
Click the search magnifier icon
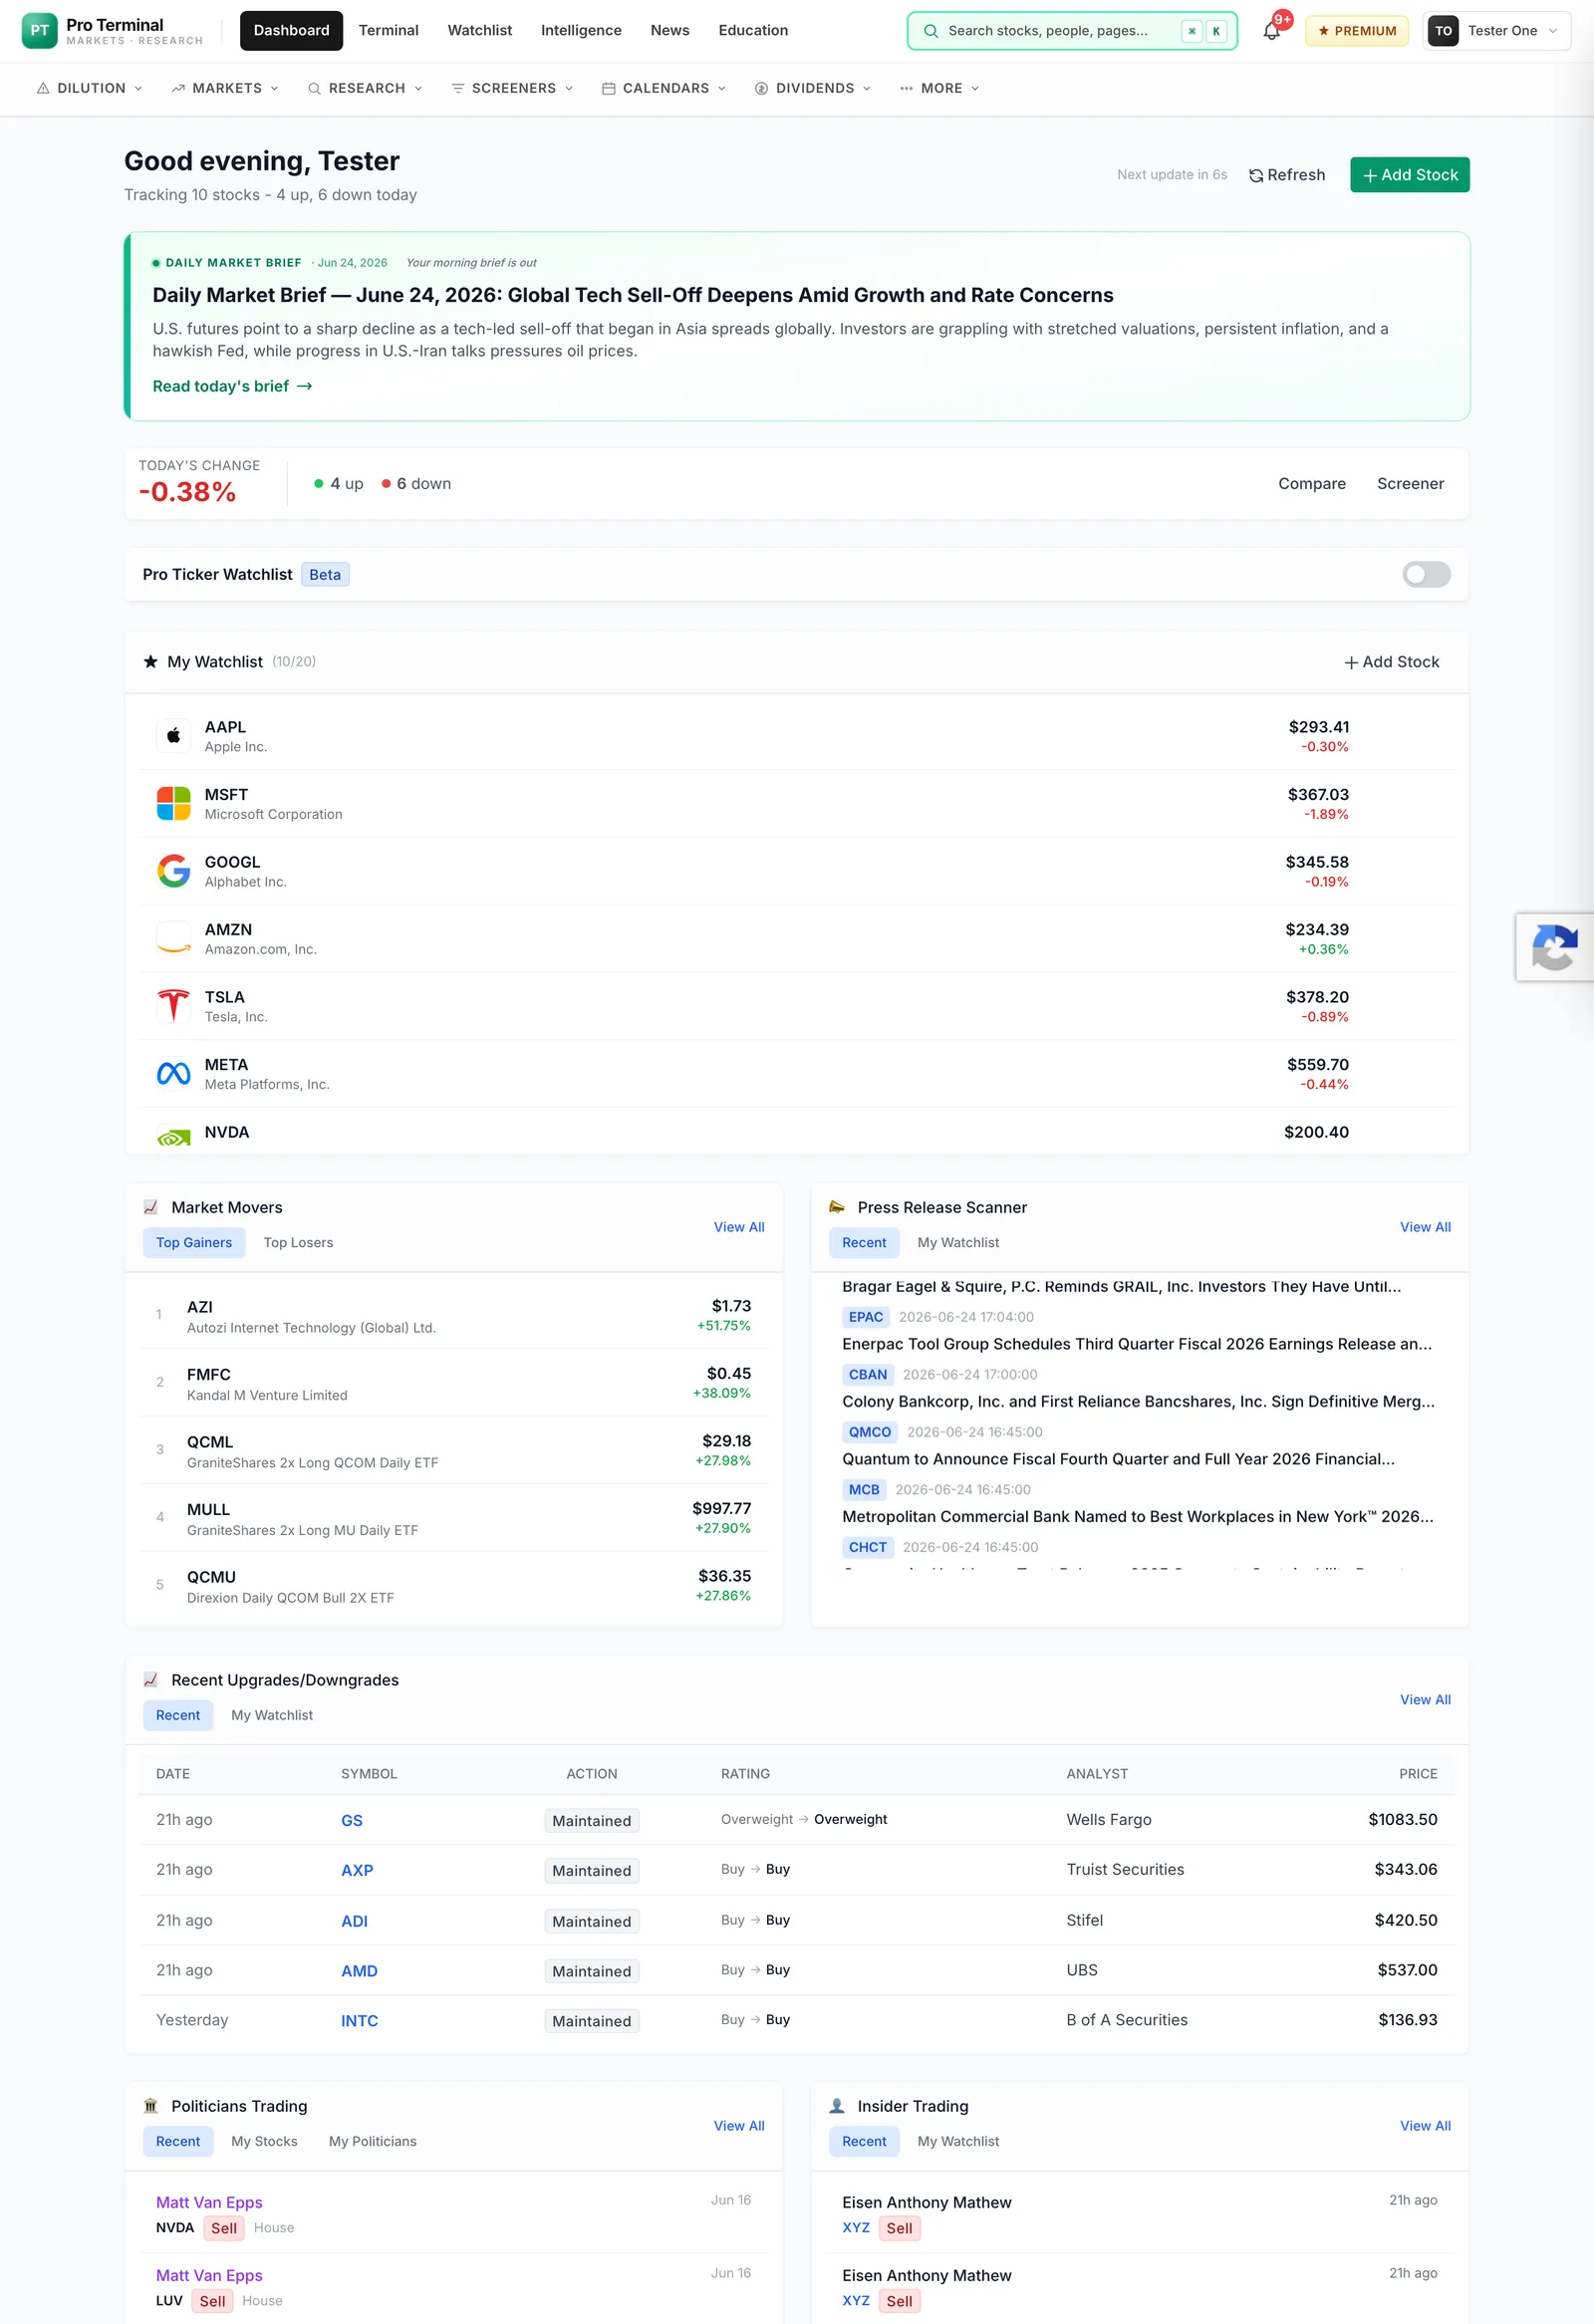(930, 31)
